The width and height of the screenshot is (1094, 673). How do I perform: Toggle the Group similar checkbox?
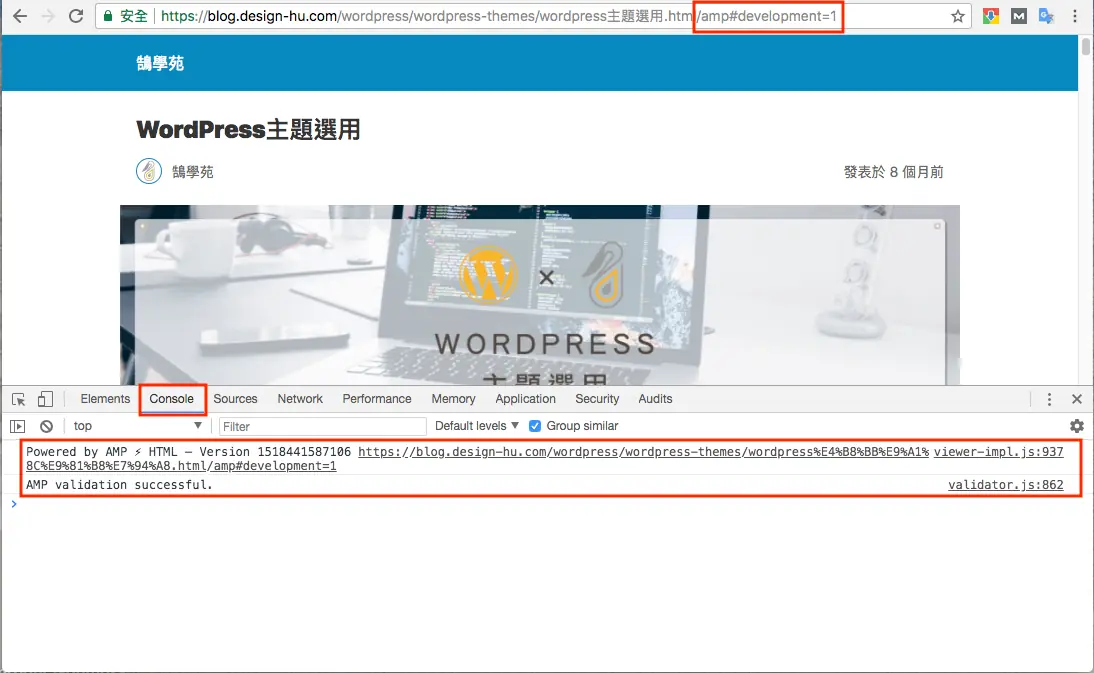pos(535,426)
